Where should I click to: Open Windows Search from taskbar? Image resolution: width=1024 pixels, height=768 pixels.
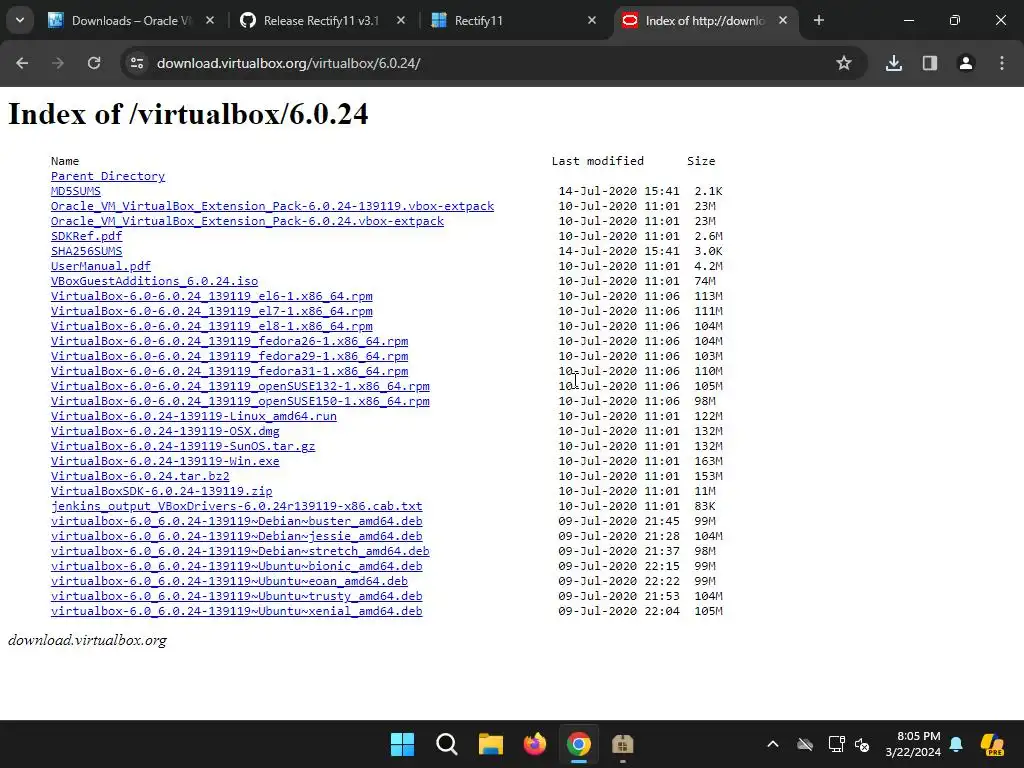coord(447,744)
